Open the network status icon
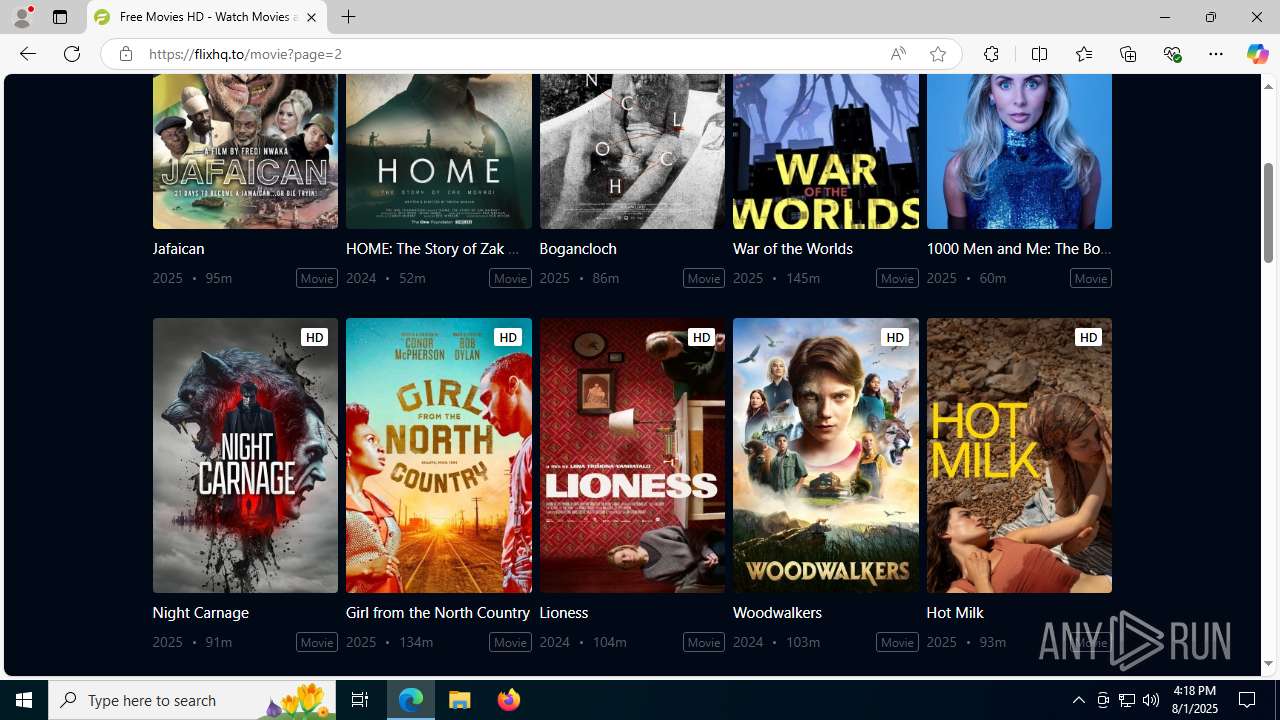Viewport: 1280px width, 720px height. click(1127, 700)
